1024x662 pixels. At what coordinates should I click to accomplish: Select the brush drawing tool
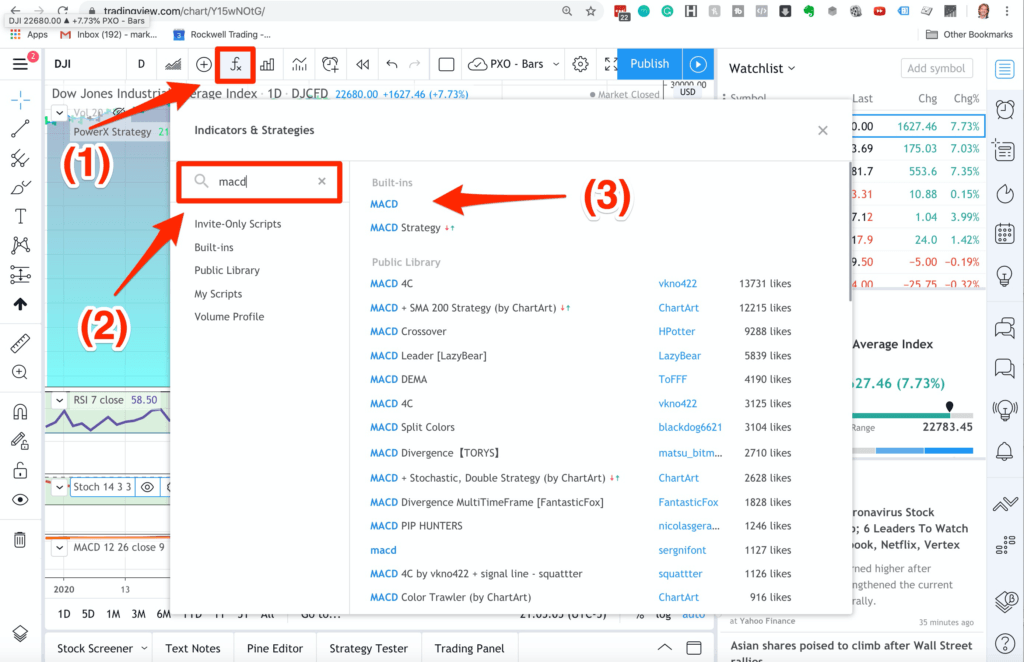coord(20,188)
